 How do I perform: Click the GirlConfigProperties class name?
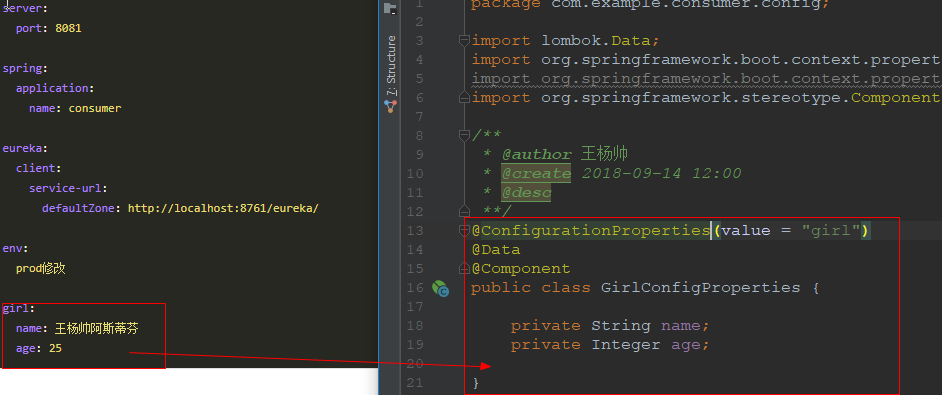pyautogui.click(x=700, y=287)
